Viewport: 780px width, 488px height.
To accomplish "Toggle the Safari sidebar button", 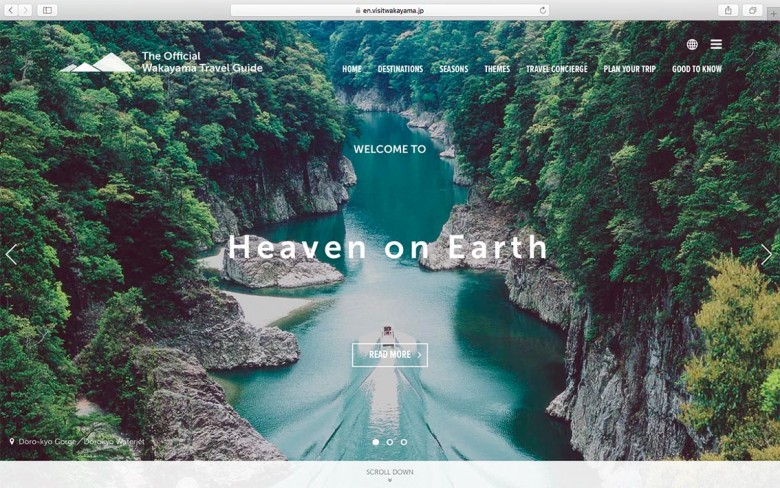I will (47, 10).
